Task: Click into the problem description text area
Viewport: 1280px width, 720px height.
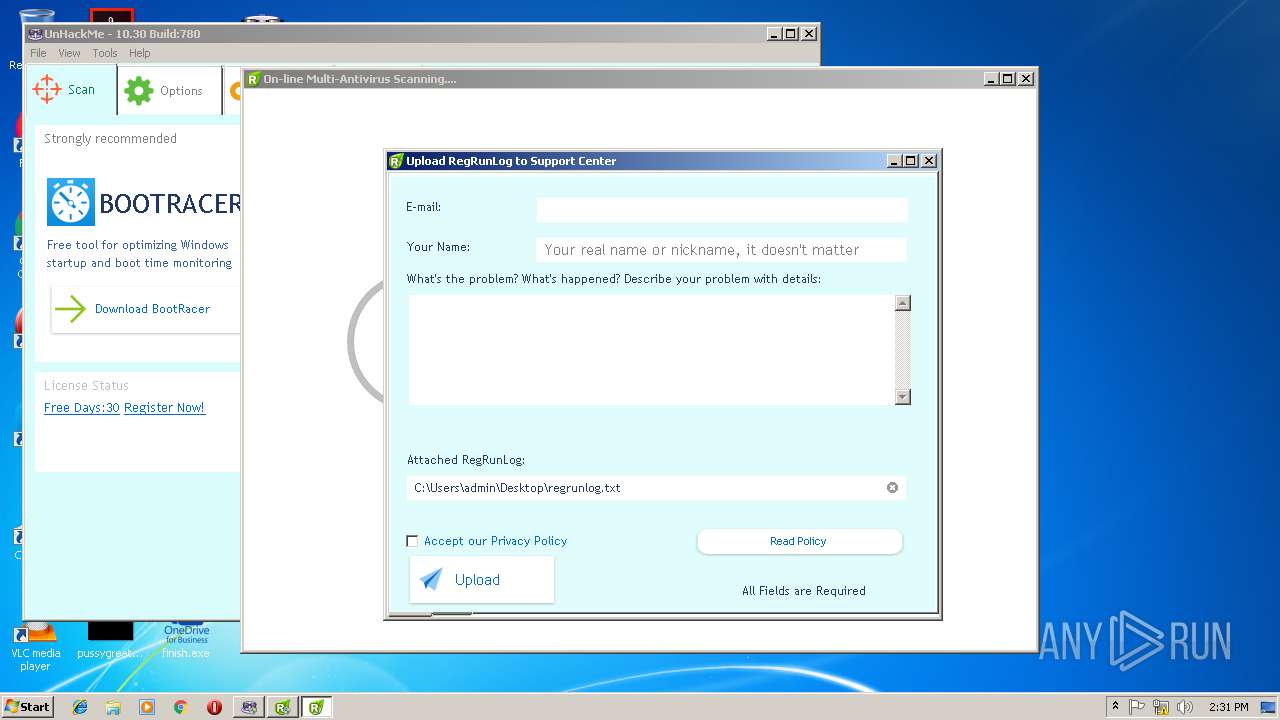Action: click(x=652, y=350)
